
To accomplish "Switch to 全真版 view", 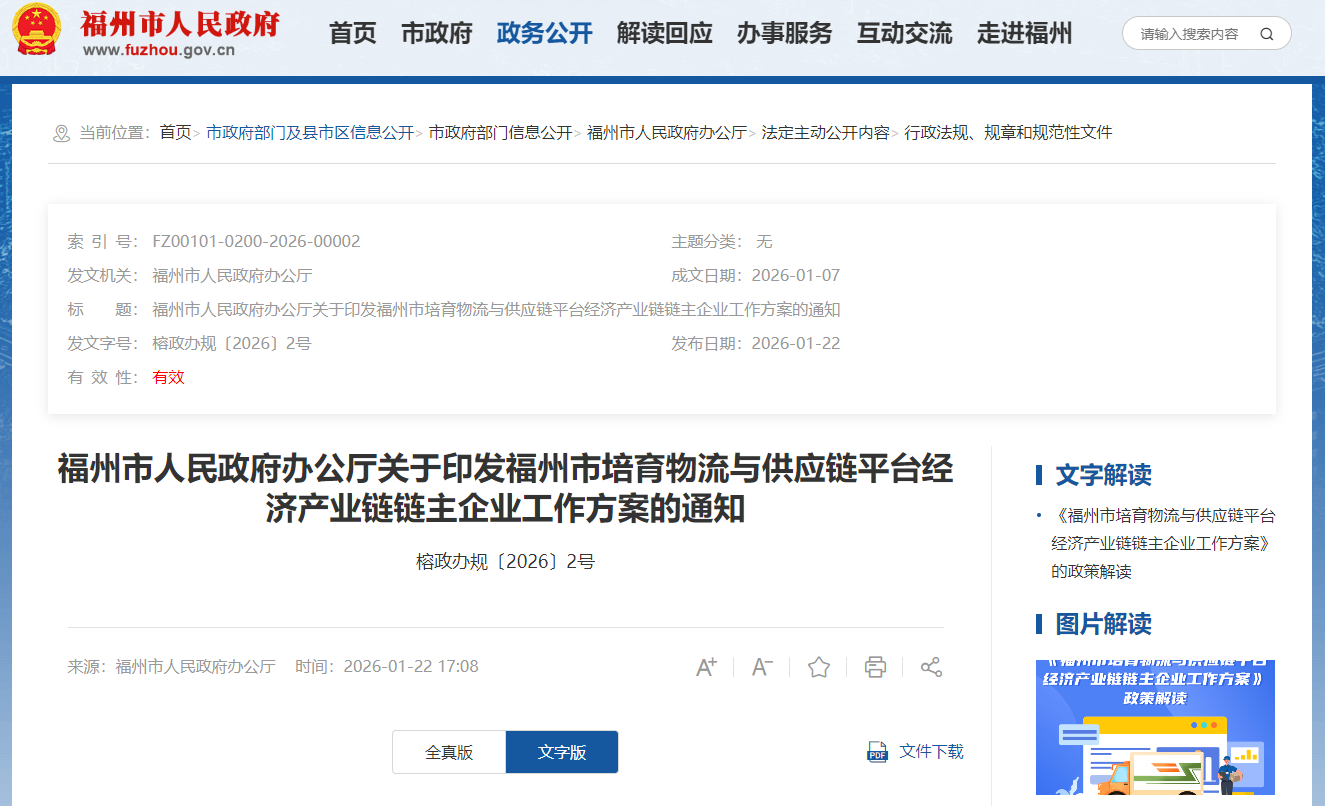I will pos(449,752).
